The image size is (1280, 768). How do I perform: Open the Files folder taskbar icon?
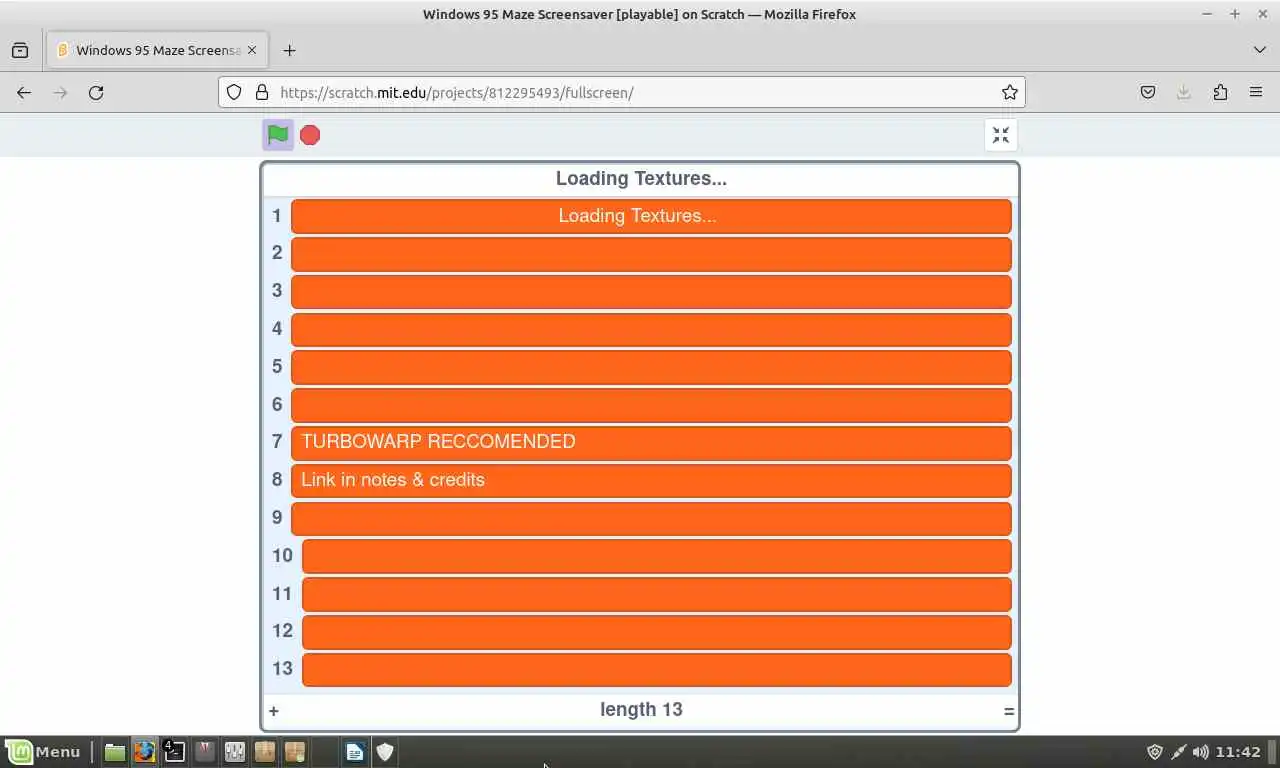(x=115, y=751)
